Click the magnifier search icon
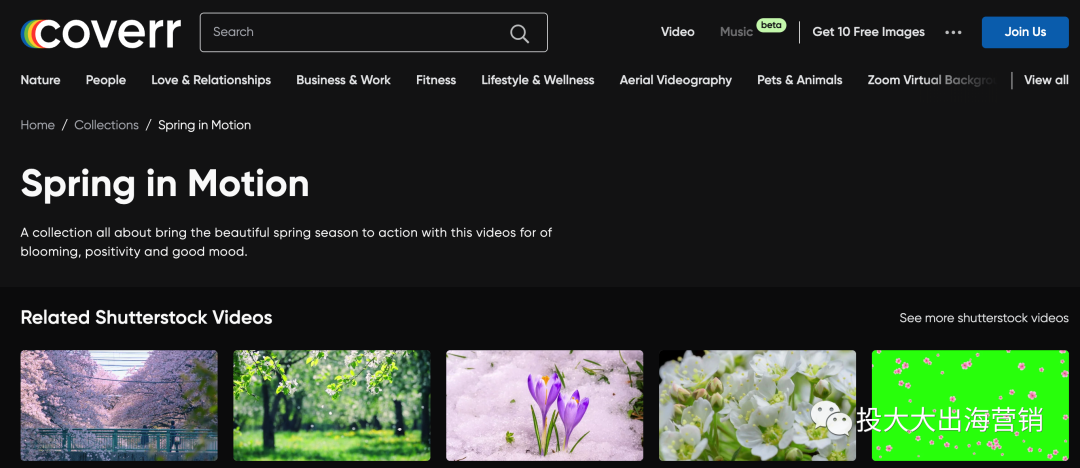Viewport: 1080px width, 468px height. point(519,32)
